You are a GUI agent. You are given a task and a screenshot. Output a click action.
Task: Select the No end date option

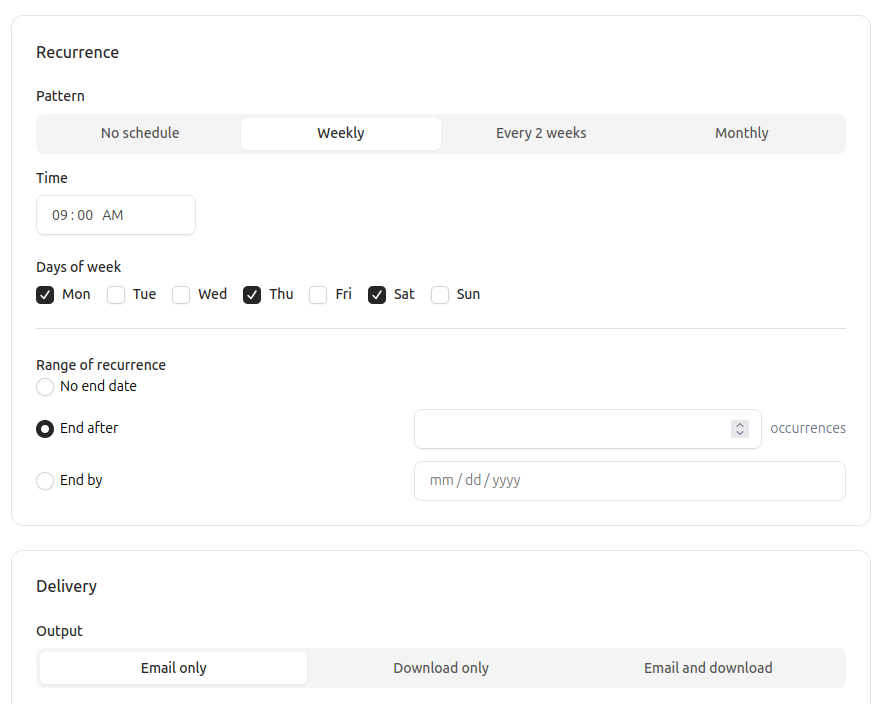pyautogui.click(x=44, y=386)
